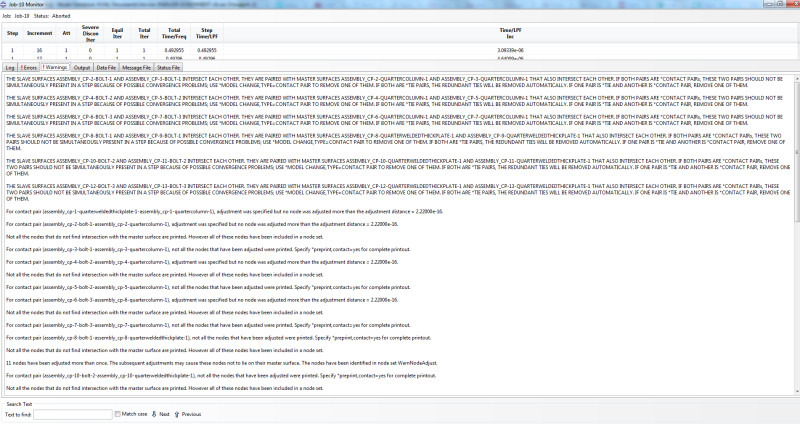
Task: Focus the Text to find field
Action: pos(72,414)
